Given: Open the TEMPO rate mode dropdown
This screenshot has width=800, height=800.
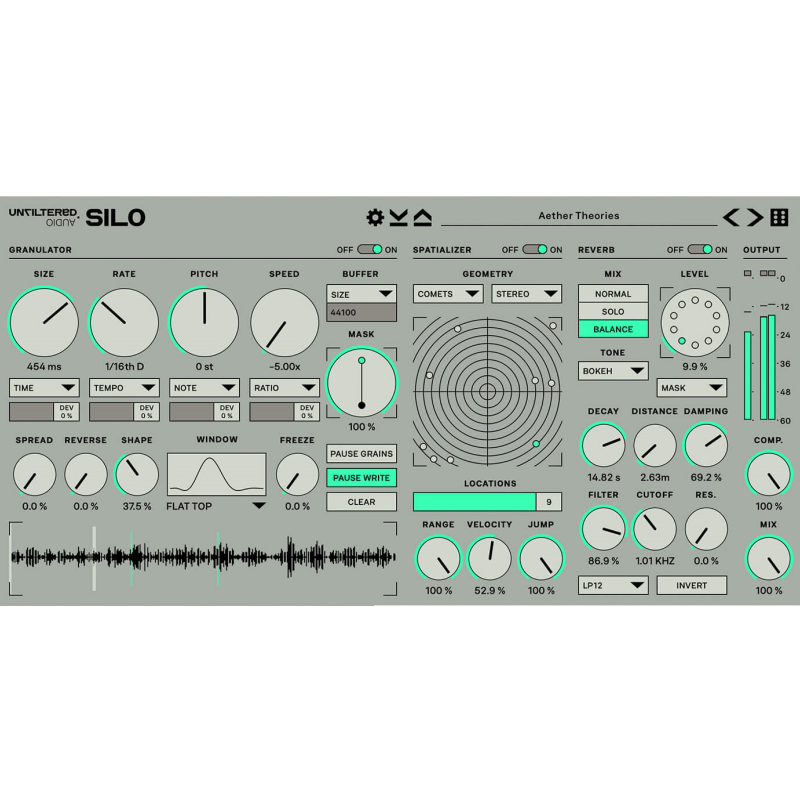Looking at the screenshot, I should [x=124, y=388].
